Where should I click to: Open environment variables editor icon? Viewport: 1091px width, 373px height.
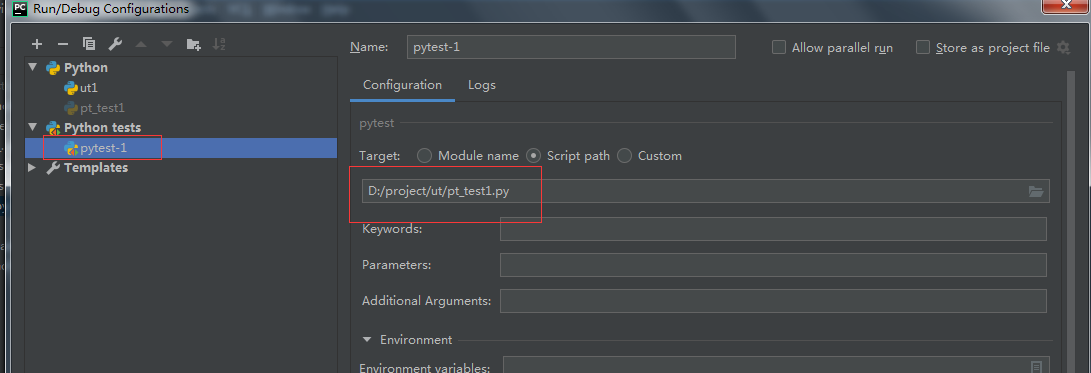(x=1036, y=367)
